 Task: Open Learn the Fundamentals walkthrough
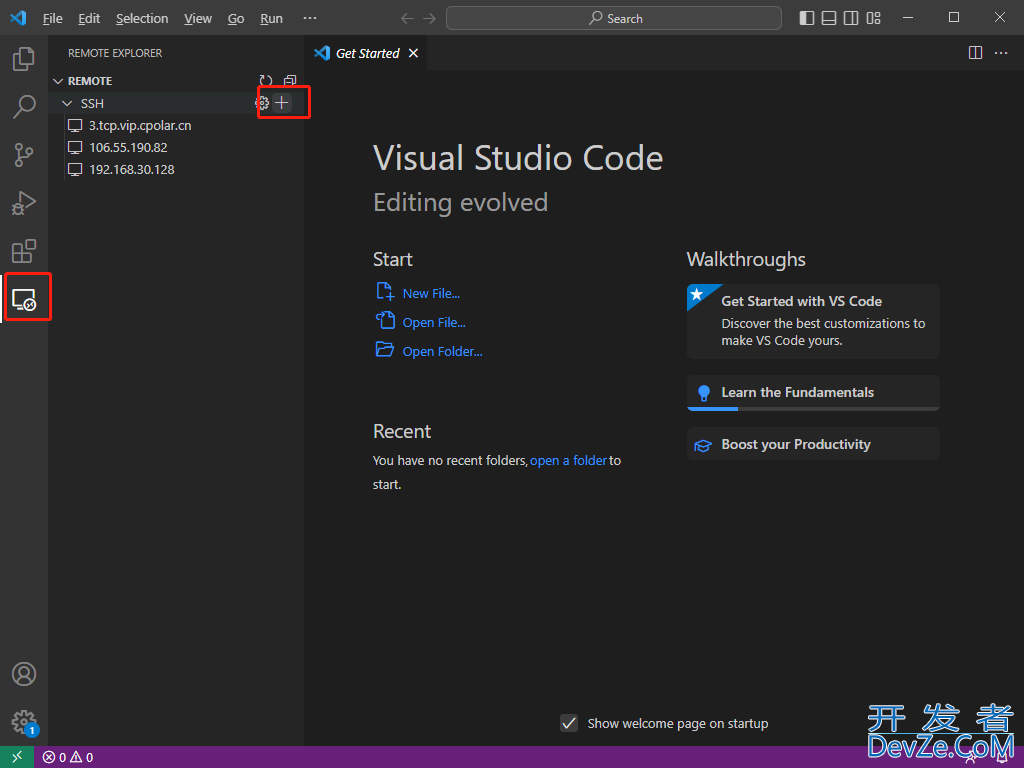point(813,392)
